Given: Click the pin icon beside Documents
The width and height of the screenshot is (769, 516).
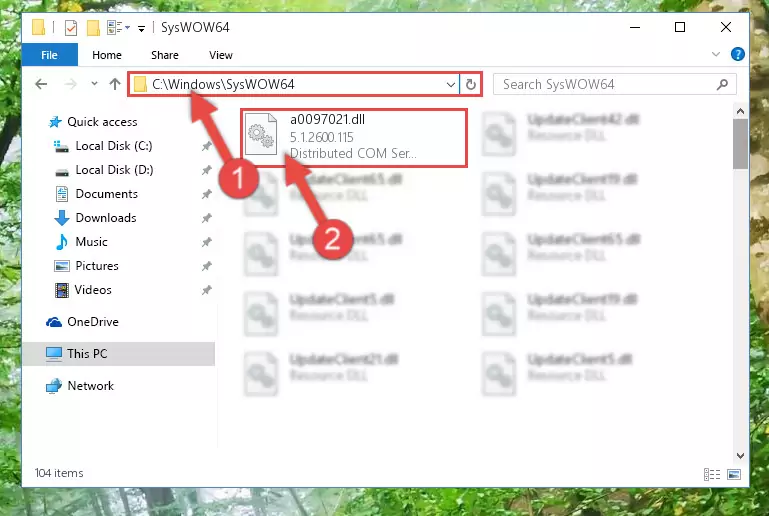Looking at the screenshot, I should (x=206, y=194).
